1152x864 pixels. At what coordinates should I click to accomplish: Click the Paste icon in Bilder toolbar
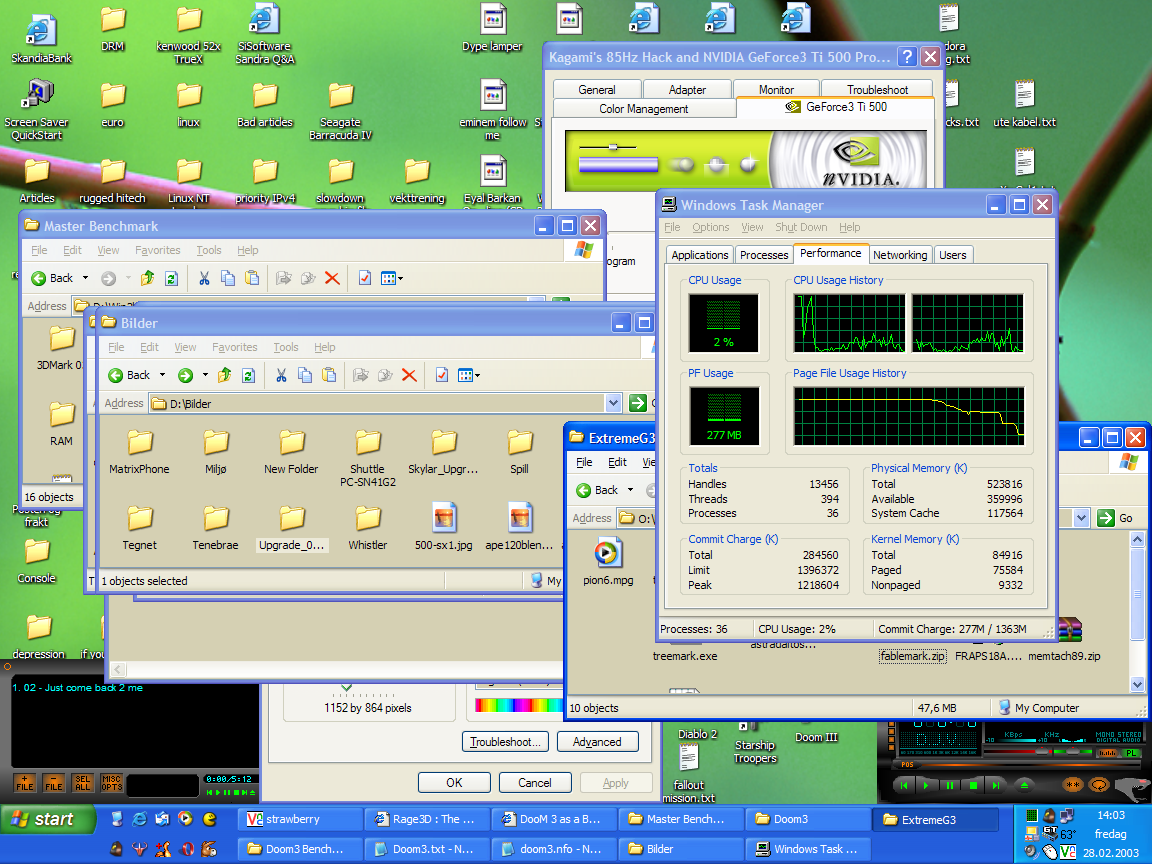click(x=329, y=375)
